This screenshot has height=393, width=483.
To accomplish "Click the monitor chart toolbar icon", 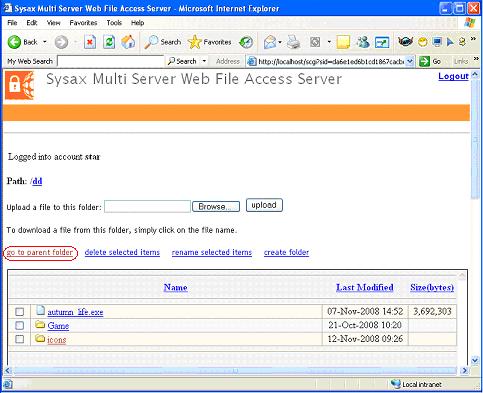I will tap(382, 42).
